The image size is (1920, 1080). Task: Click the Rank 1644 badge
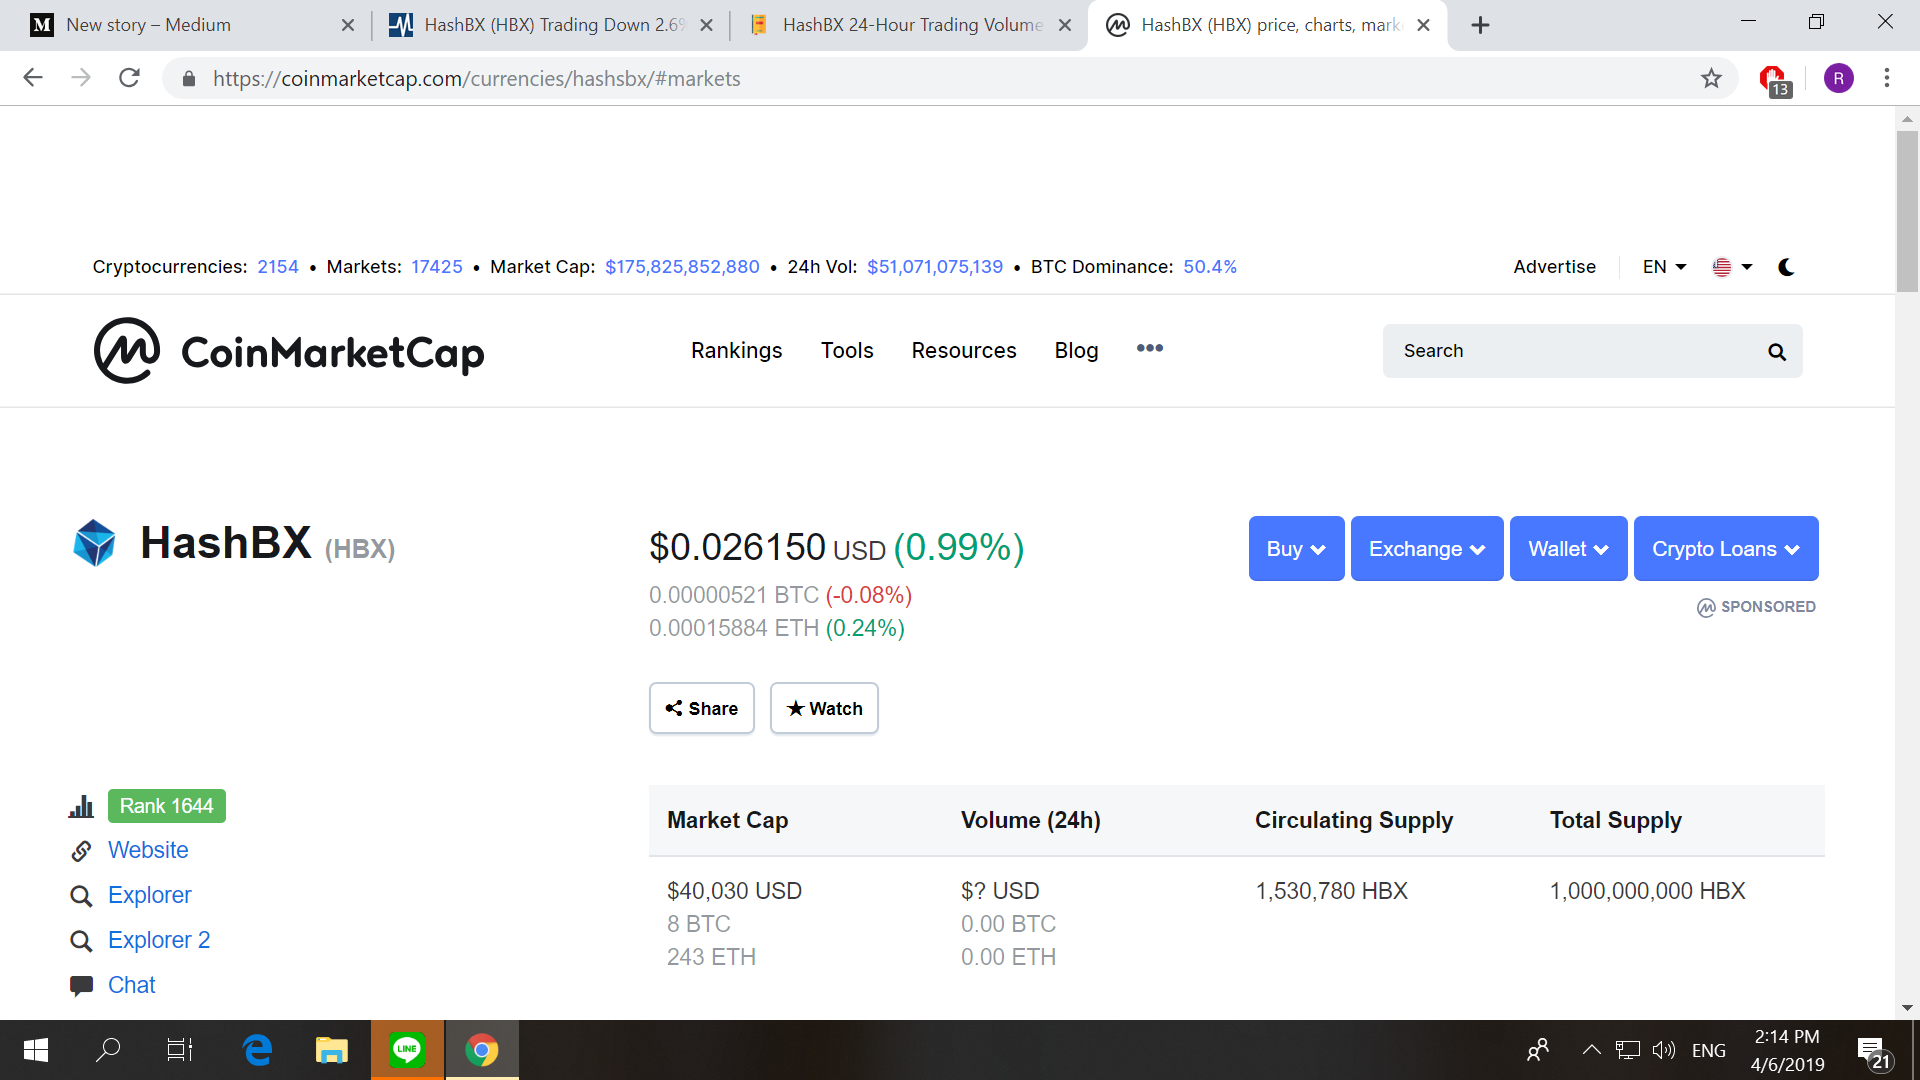pos(167,806)
